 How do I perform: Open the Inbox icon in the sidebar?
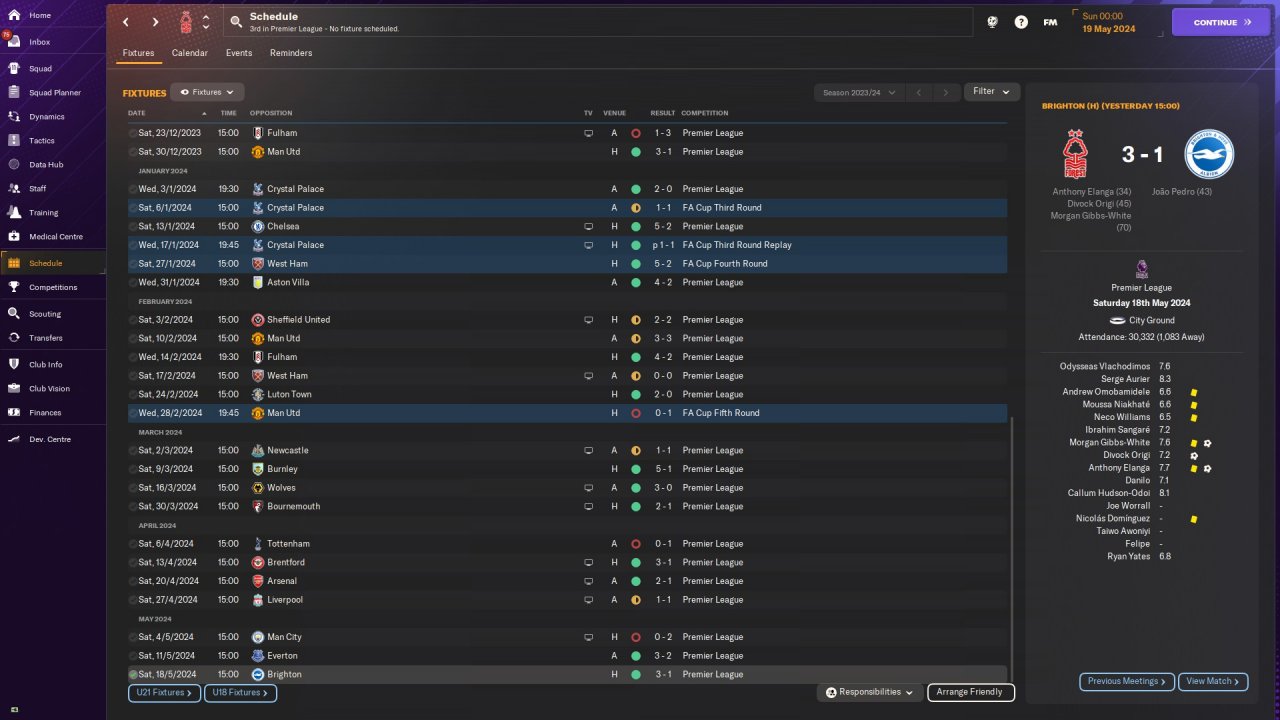tap(14, 42)
